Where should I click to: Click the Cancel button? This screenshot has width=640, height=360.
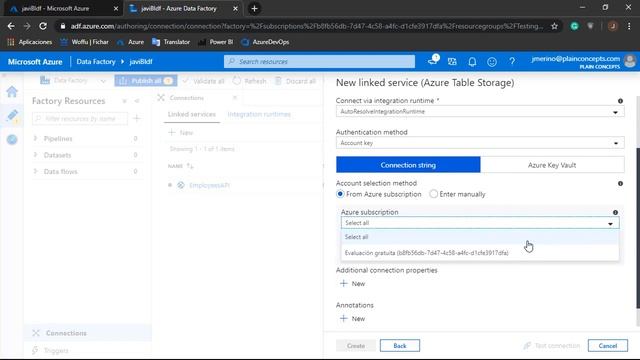(608, 346)
